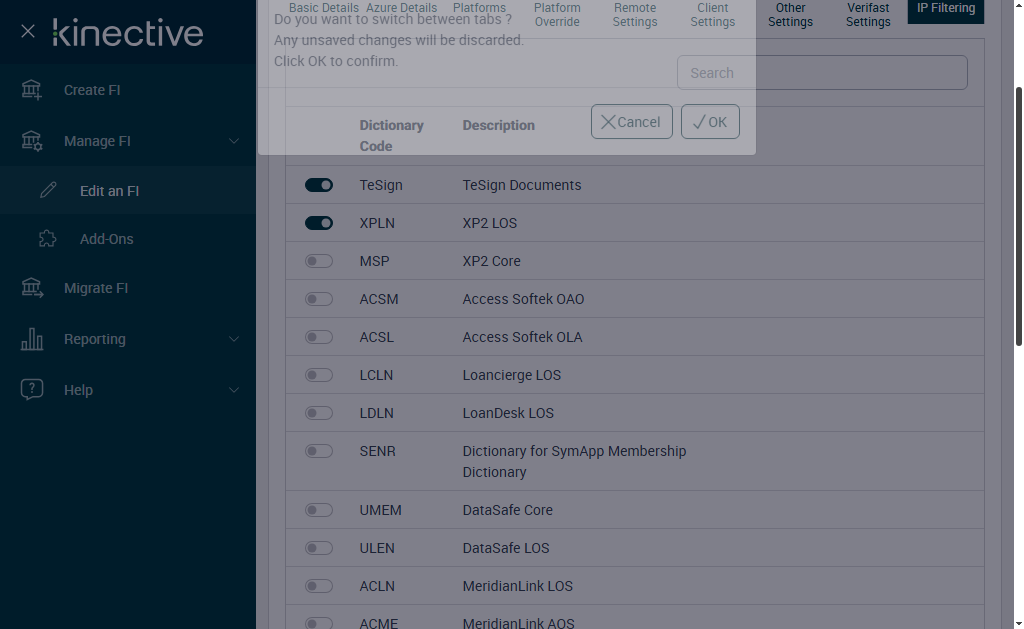Turn off the XPLN XP2 LOS toggle
Image resolution: width=1024 pixels, height=629 pixels.
(x=319, y=223)
